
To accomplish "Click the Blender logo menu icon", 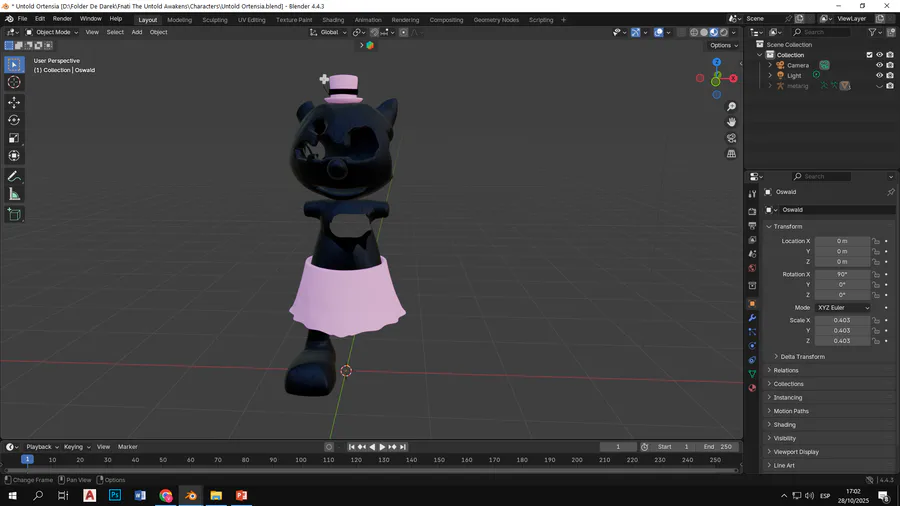I will point(9,19).
